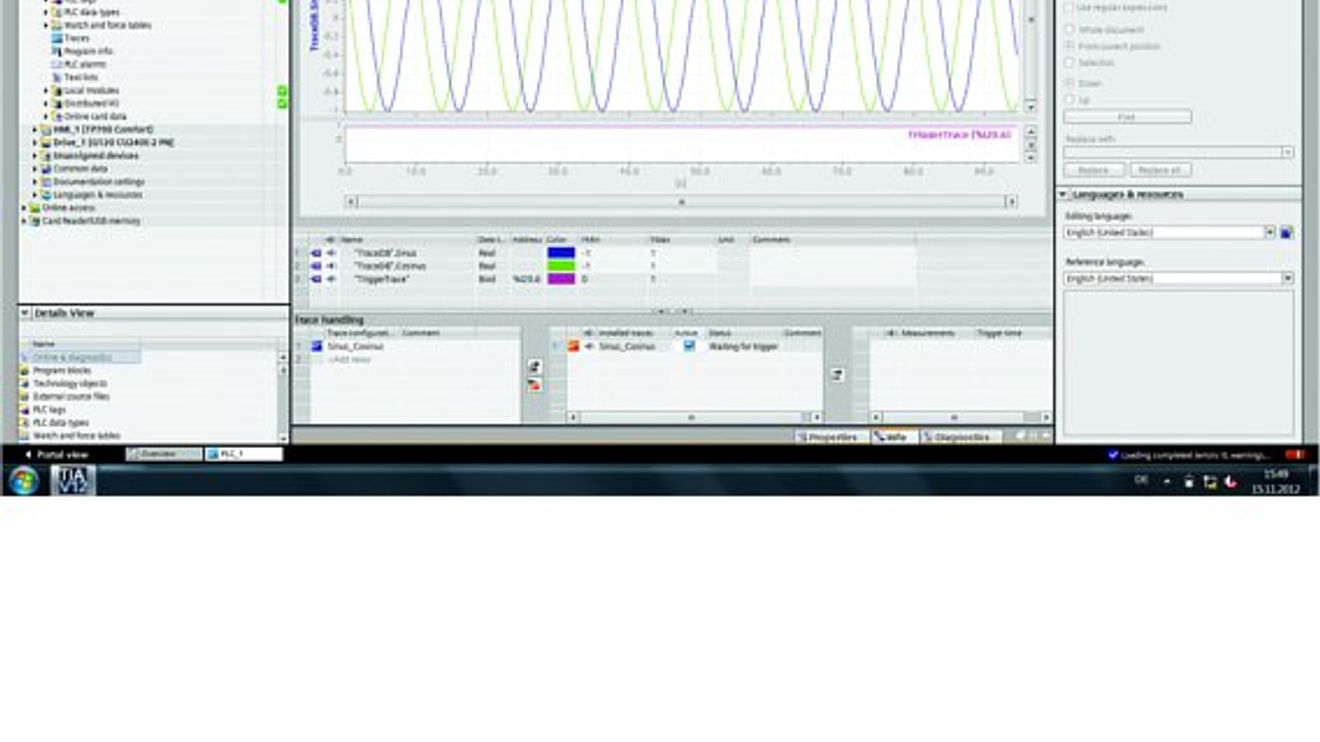Enable Use regular expressions checkbox
The width and height of the screenshot is (1320, 742).
point(1069,8)
